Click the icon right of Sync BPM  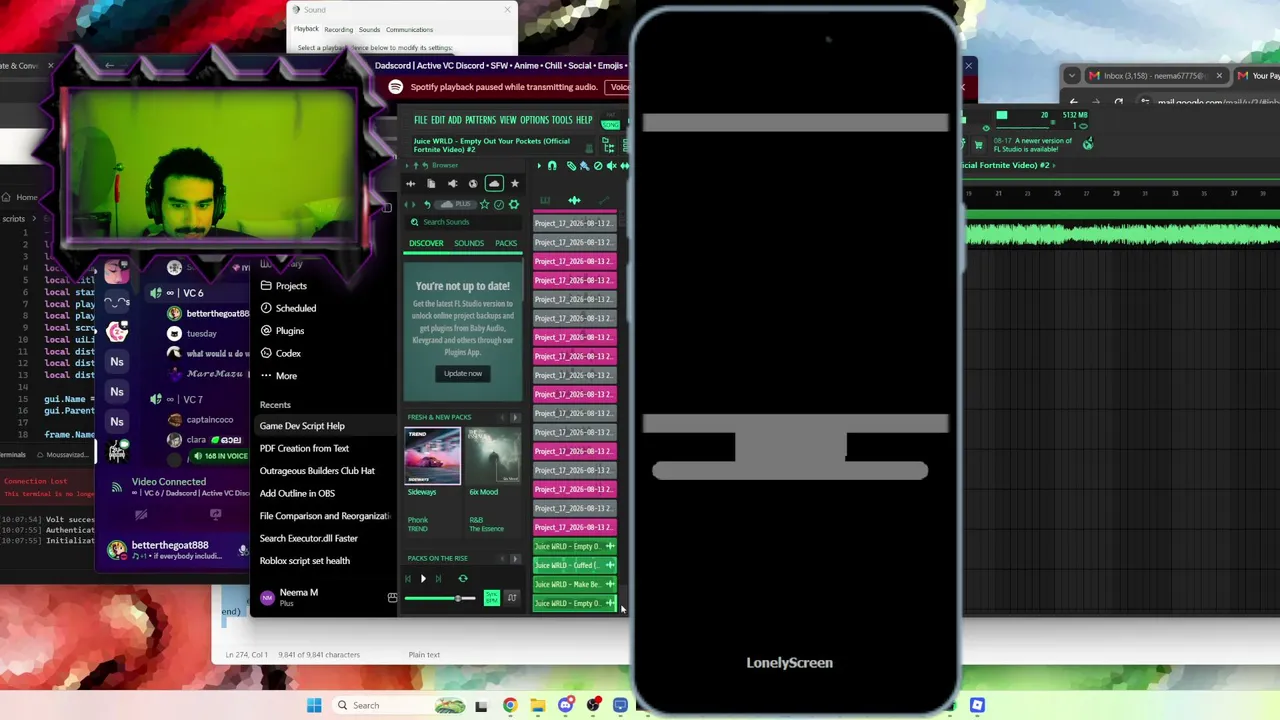pos(512,598)
